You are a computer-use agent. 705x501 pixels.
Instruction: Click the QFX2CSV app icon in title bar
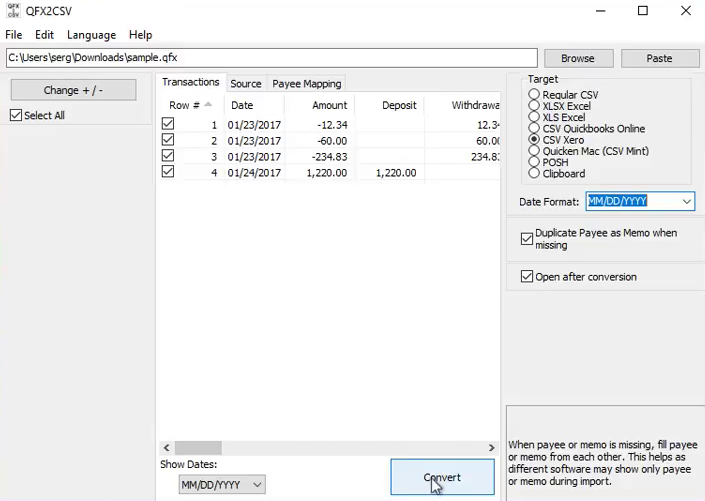(13, 10)
